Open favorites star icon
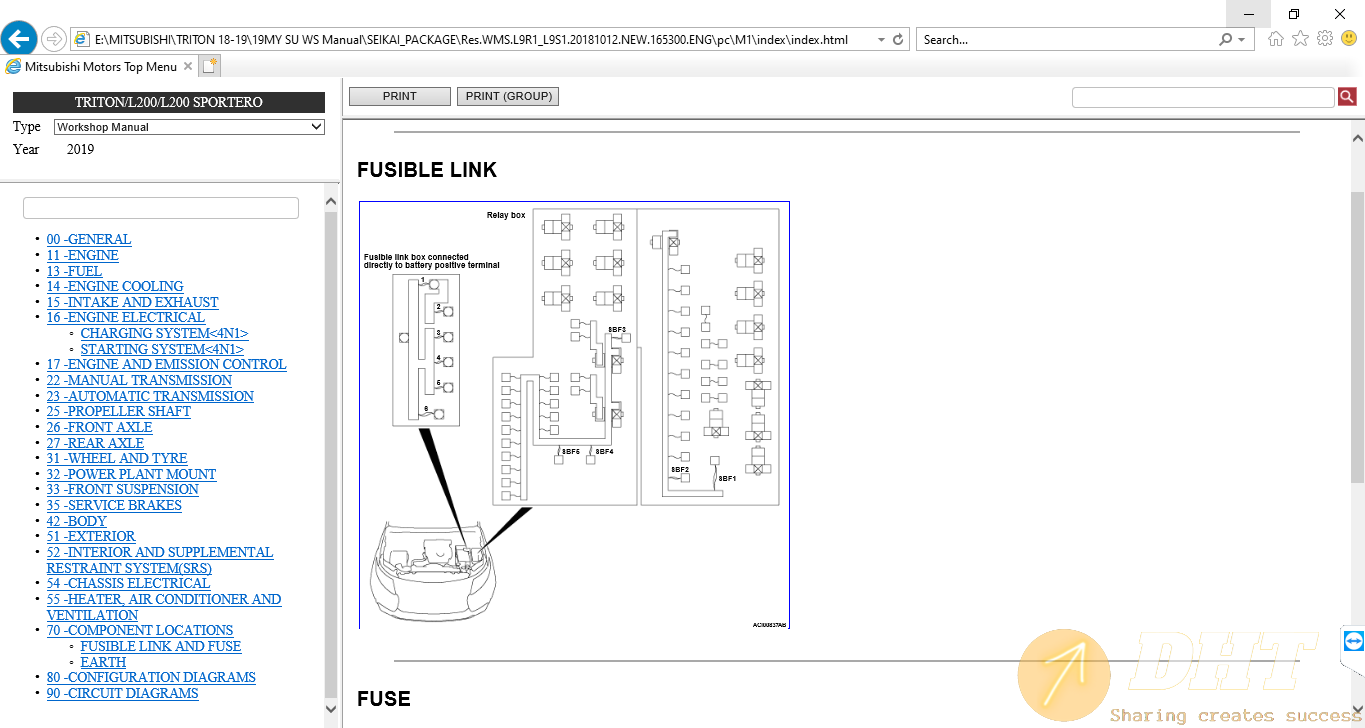Screen dimensions: 1365x728 click(x=1300, y=39)
